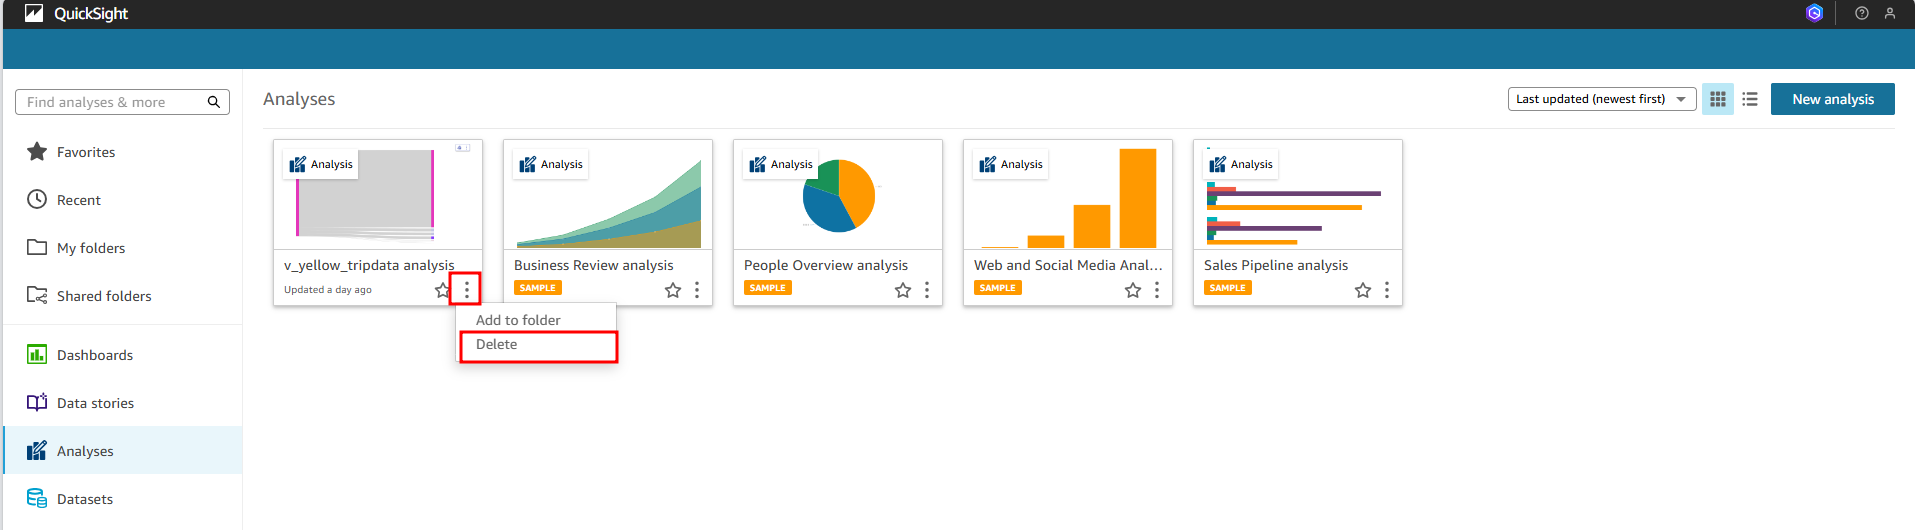Image resolution: width=1915 pixels, height=530 pixels.
Task: Open the Datasets section
Action: pyautogui.click(x=85, y=499)
